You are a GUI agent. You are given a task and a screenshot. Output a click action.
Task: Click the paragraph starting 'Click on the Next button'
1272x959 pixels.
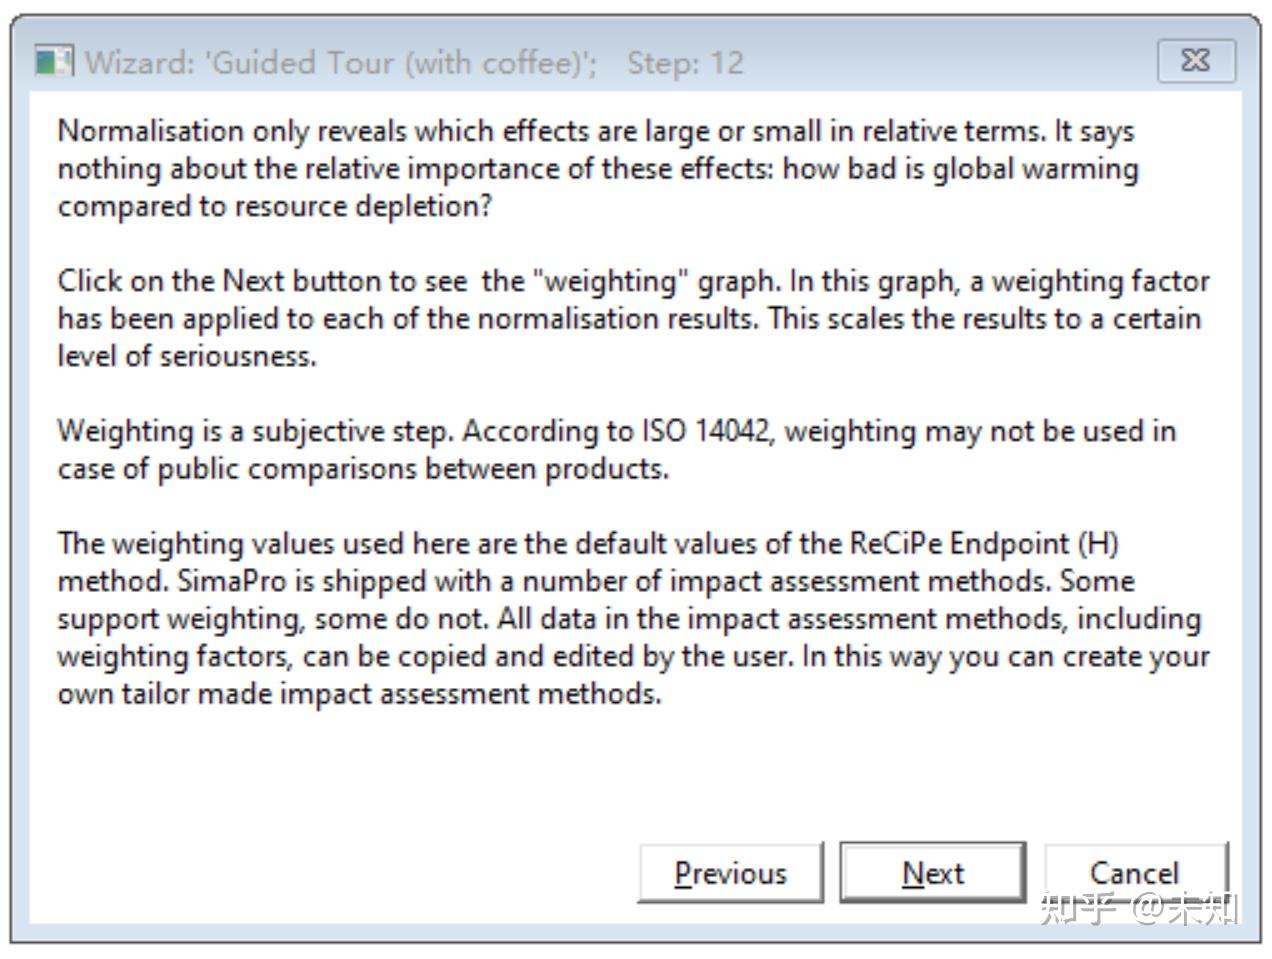633,318
